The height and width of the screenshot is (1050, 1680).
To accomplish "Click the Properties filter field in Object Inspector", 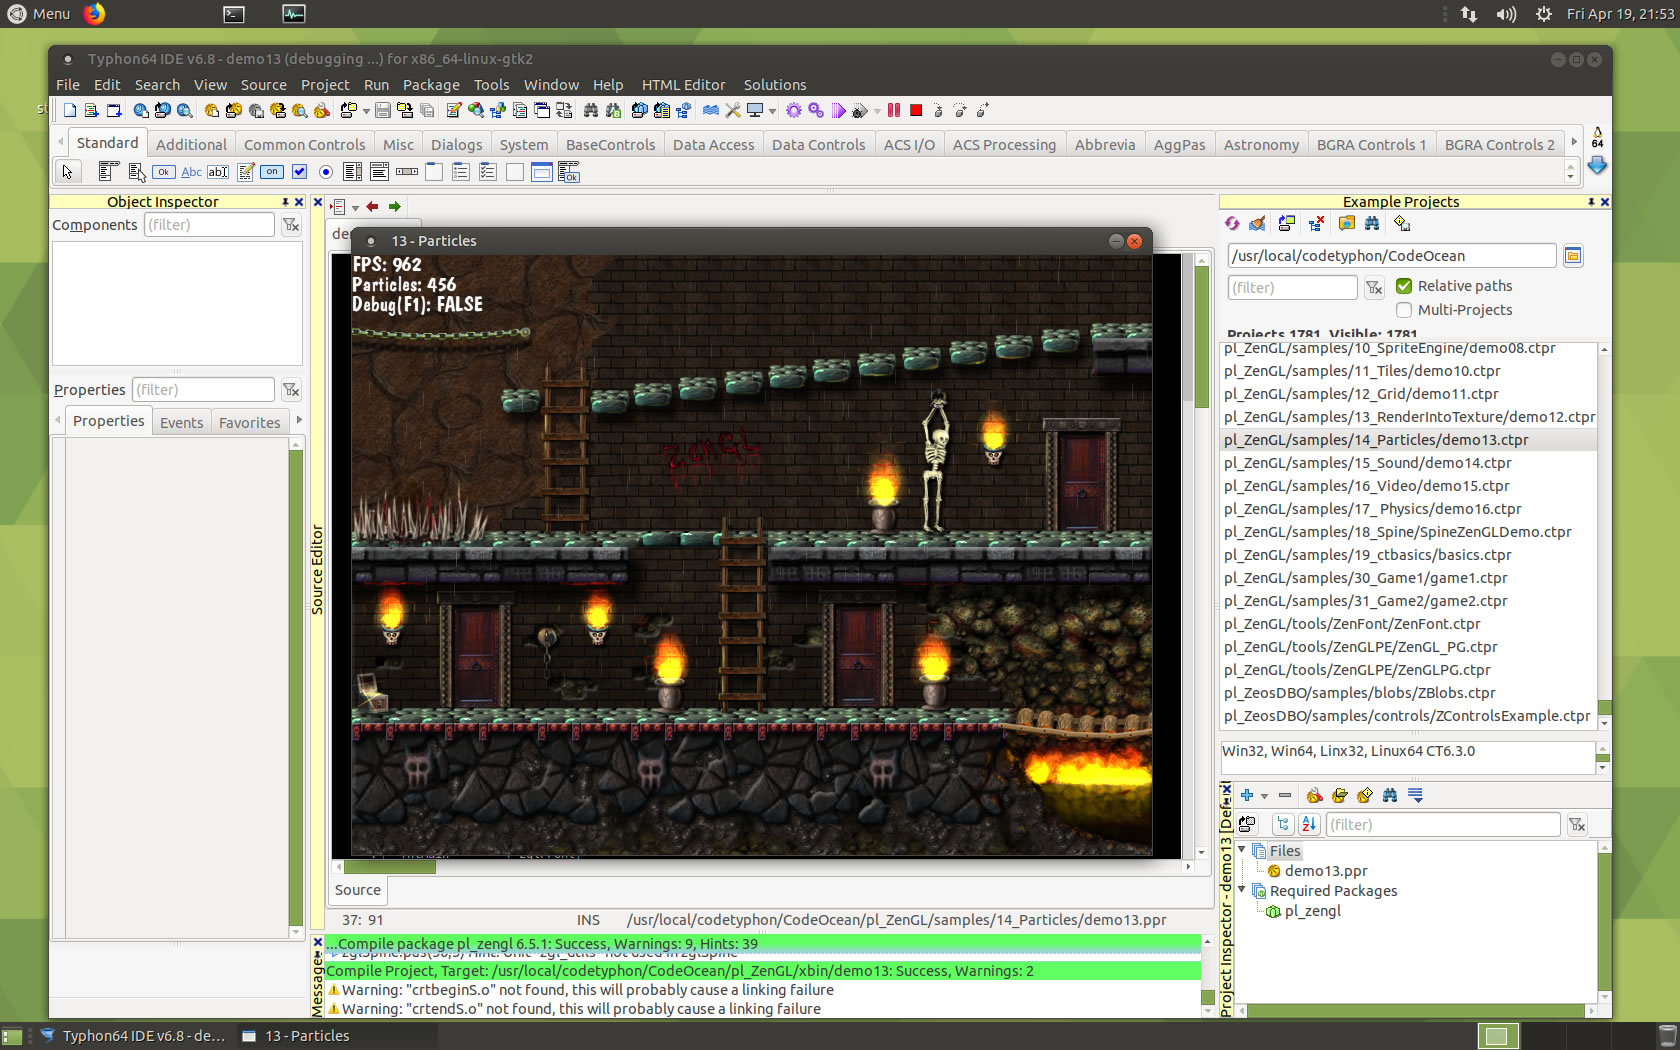I will pyautogui.click(x=203, y=390).
